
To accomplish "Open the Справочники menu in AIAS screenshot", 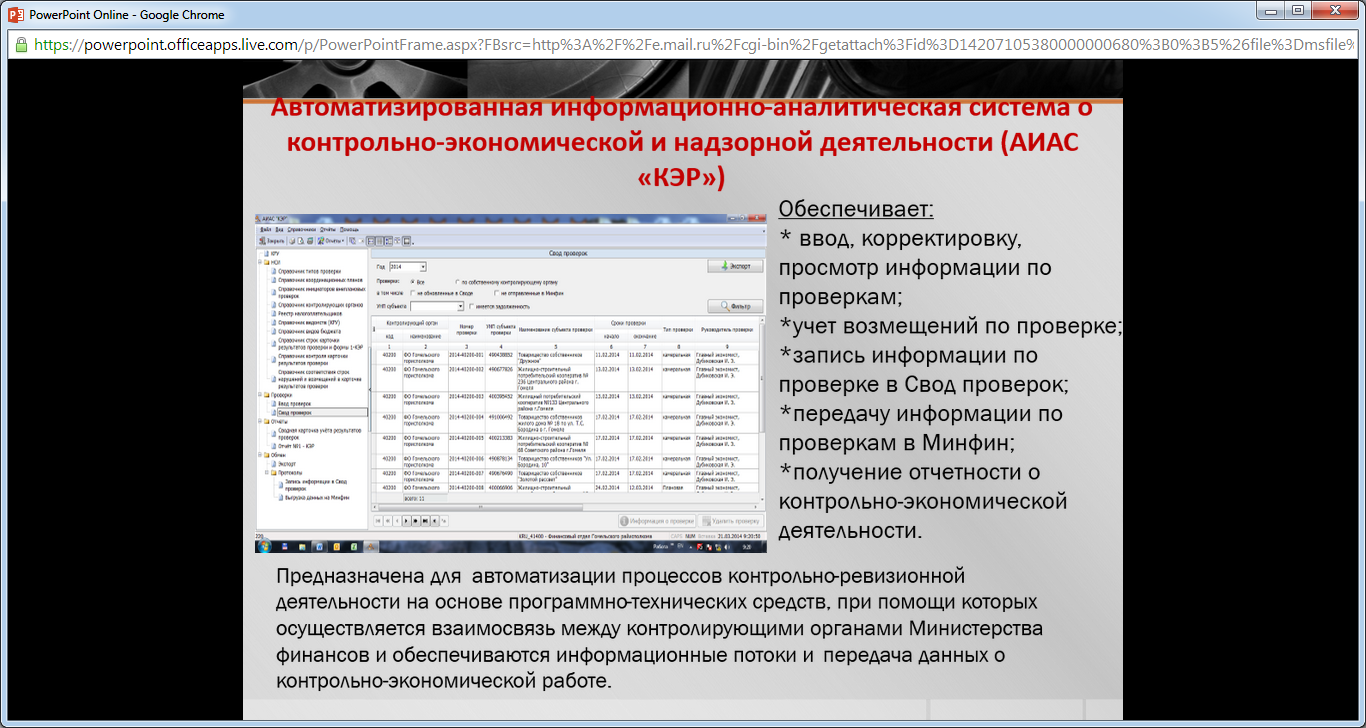I will coord(301,229).
